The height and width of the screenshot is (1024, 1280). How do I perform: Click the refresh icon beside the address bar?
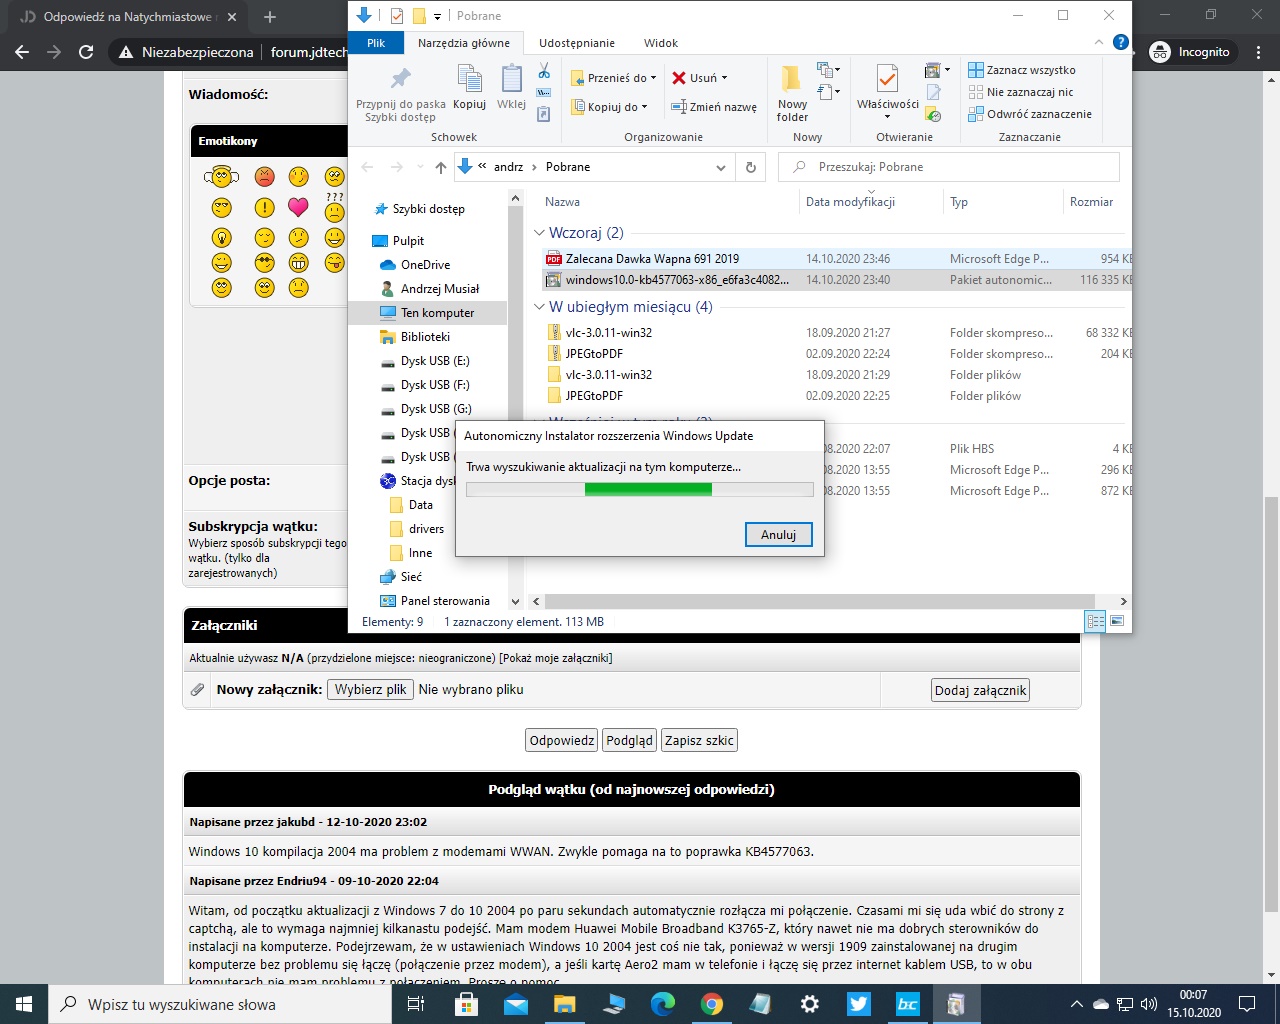[751, 167]
